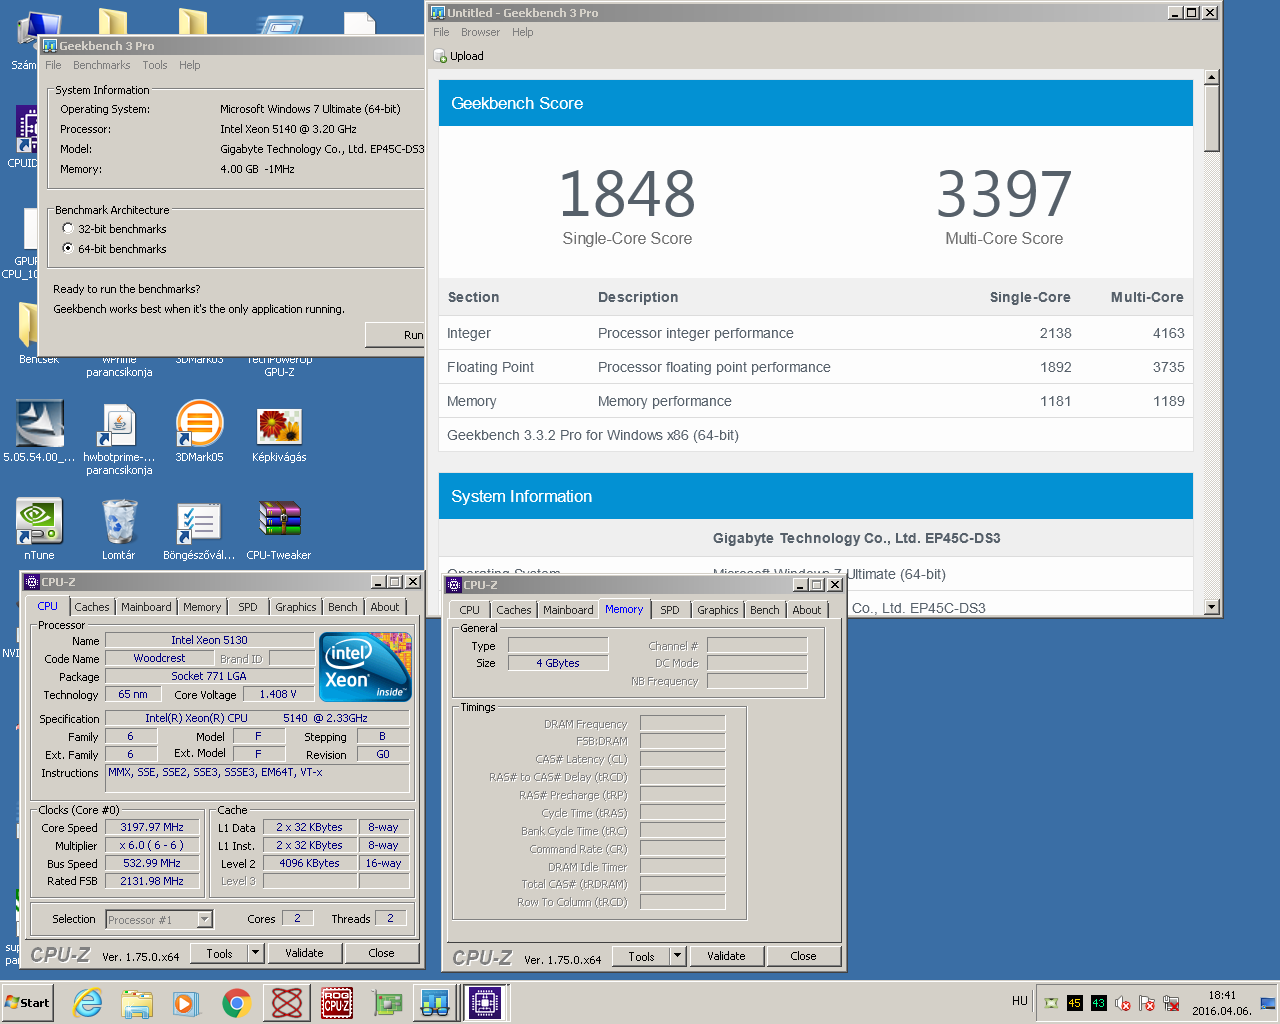
Task: Click the scrollbar up arrow in Geekbench results
Action: pos(1212,77)
